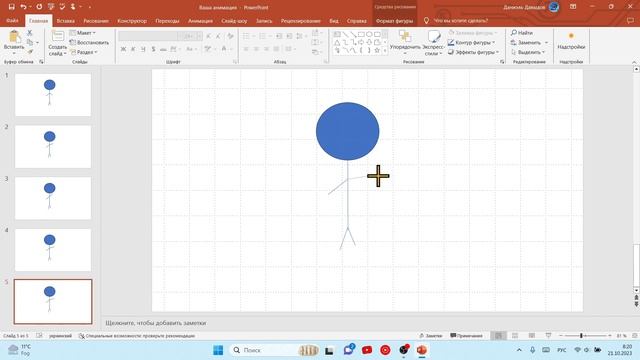Open the File (Файл) tab

tap(12, 20)
